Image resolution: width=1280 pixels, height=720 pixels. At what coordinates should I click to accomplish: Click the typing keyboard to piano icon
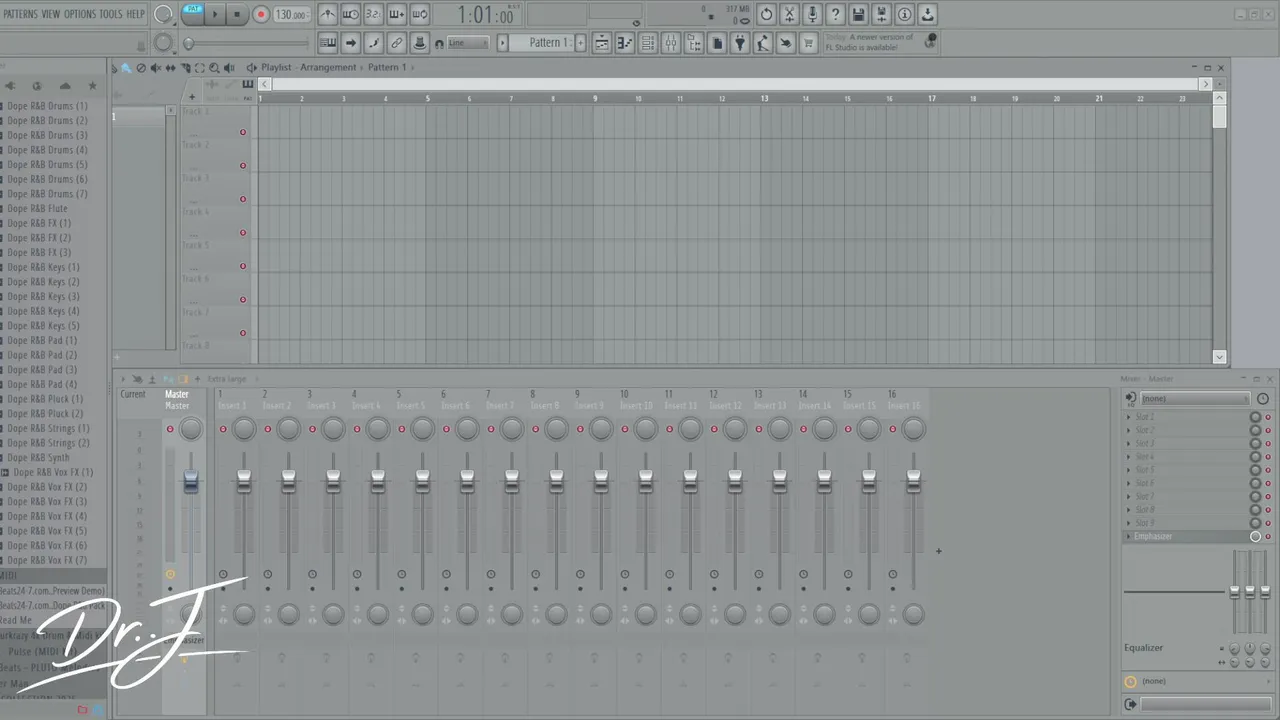pyautogui.click(x=327, y=42)
